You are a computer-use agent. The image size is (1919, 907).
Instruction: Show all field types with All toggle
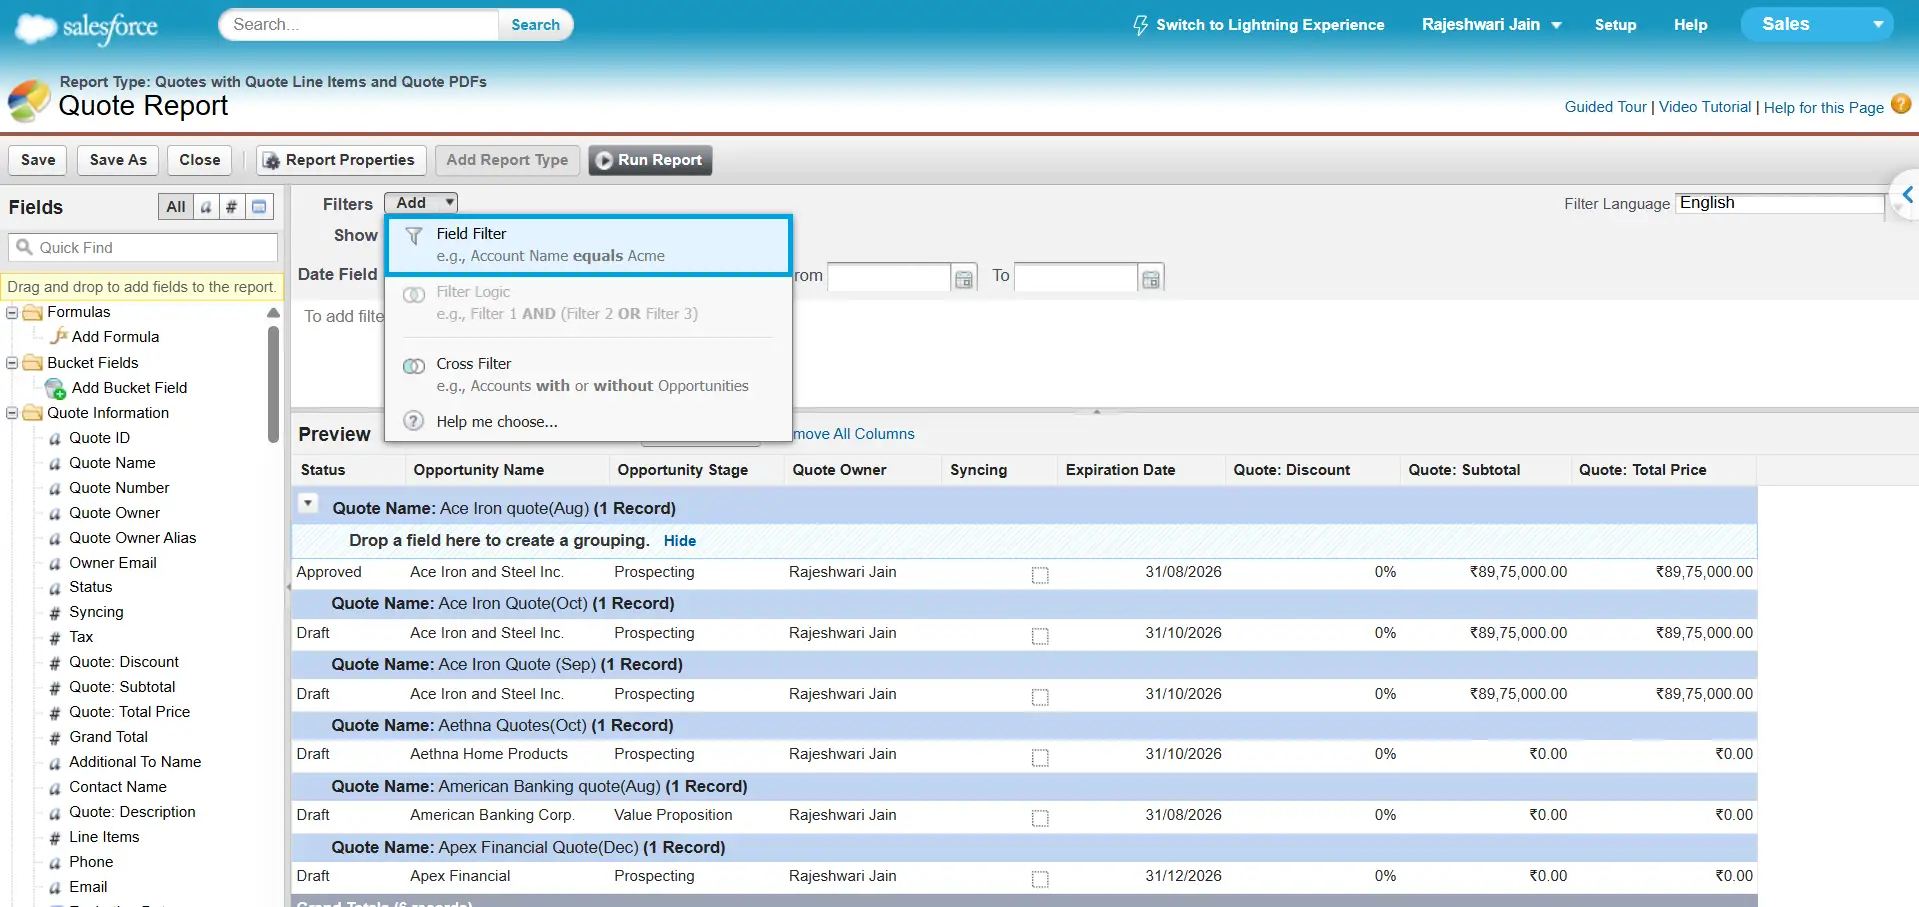tap(176, 207)
